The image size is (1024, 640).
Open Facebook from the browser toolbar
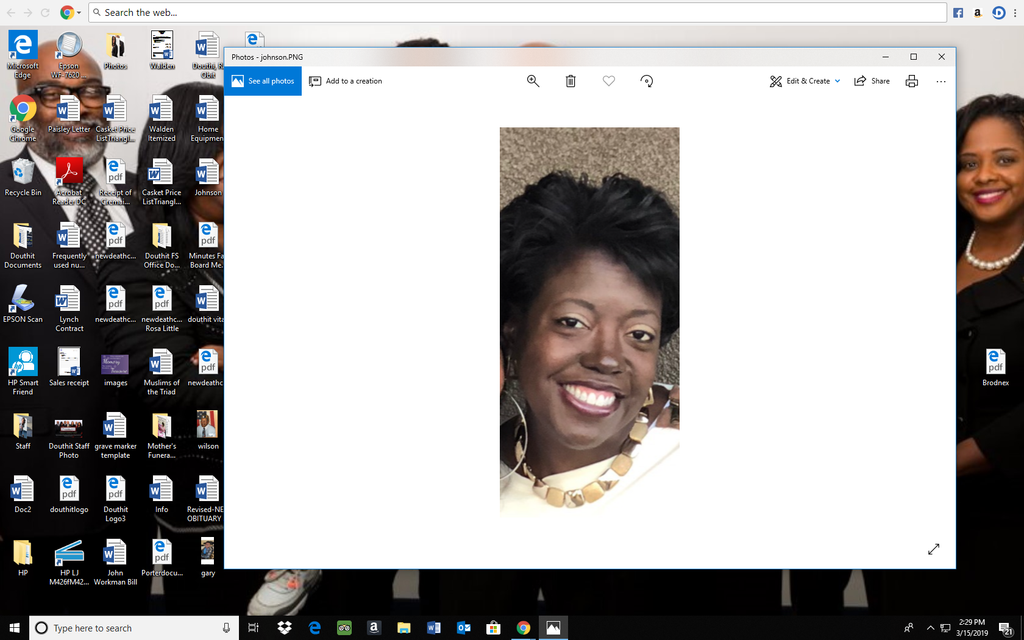click(x=958, y=12)
